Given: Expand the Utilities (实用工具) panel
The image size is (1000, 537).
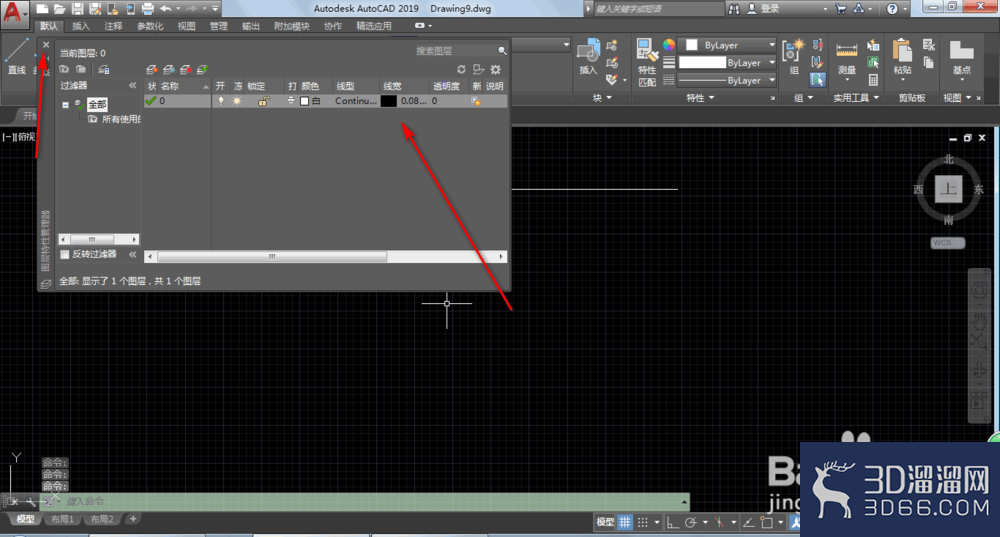Looking at the screenshot, I should [x=855, y=98].
